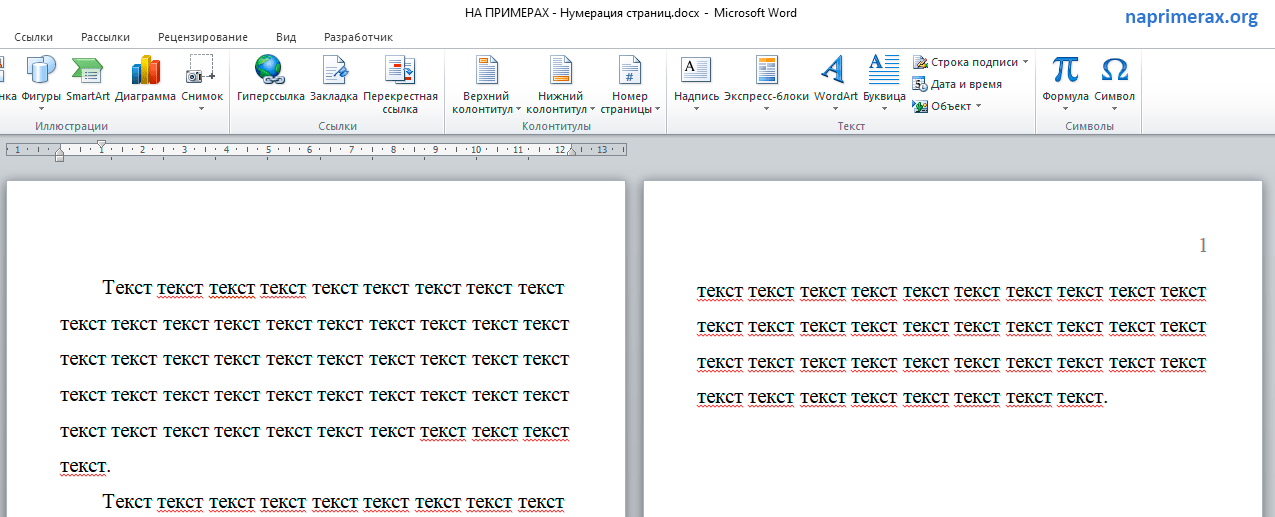Switch to the Рассылки ribbon tab
This screenshot has height=517, width=1275.
pos(105,37)
